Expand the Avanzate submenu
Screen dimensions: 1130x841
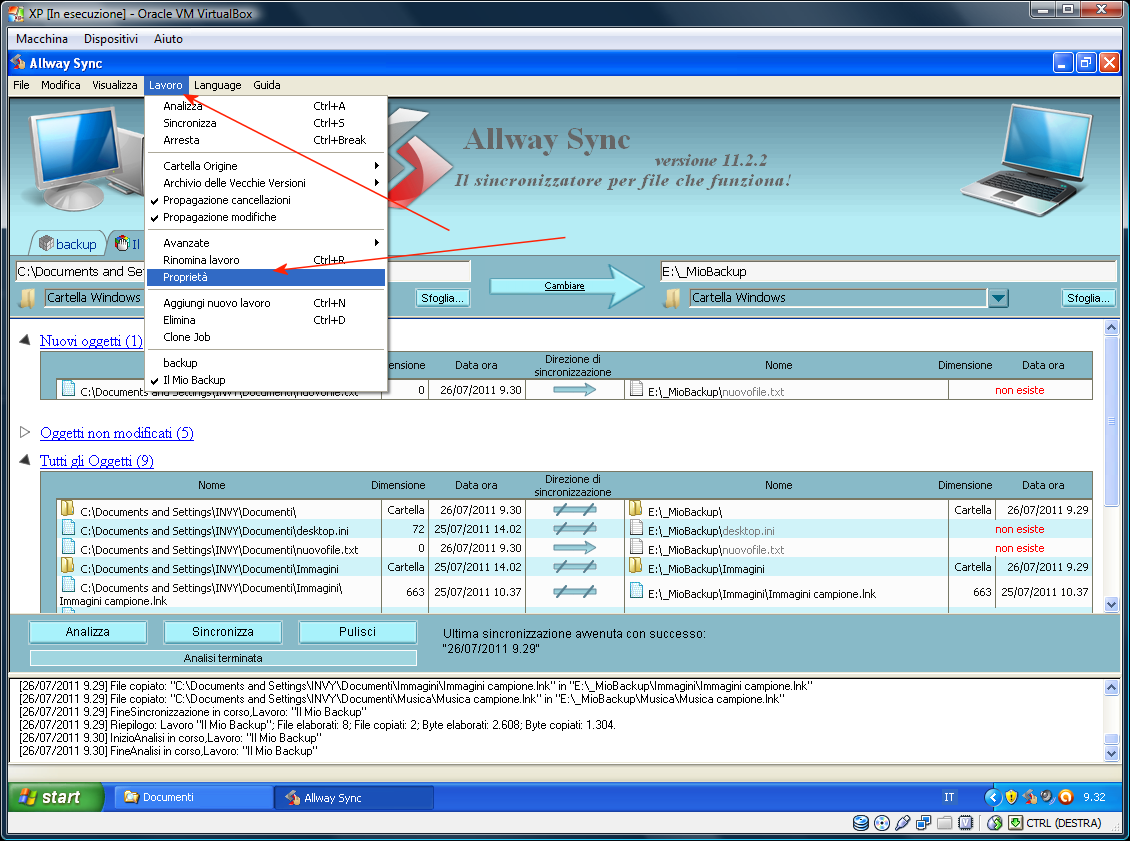click(266, 243)
